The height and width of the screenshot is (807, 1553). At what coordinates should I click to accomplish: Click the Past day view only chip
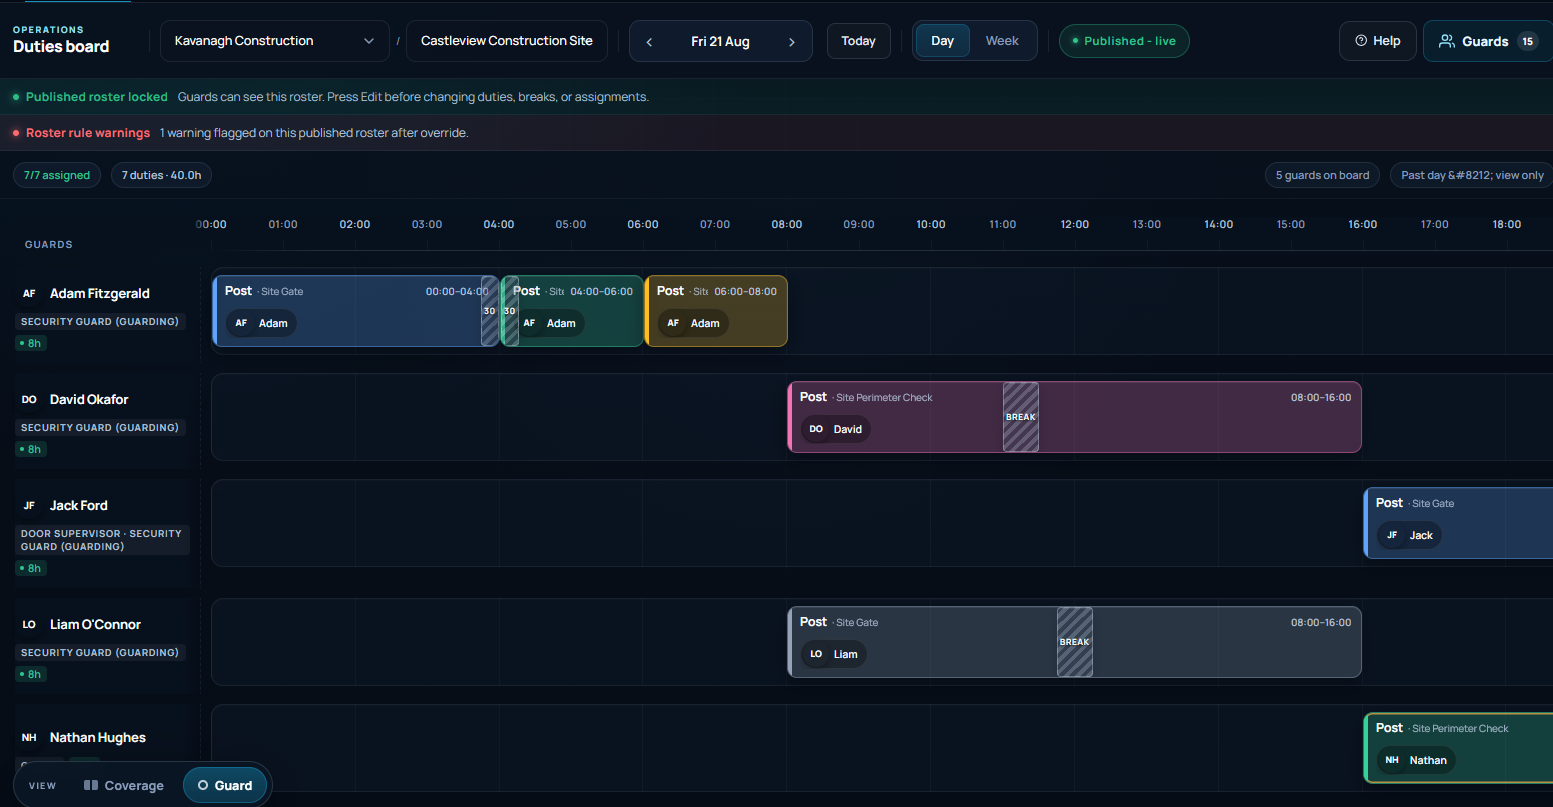click(x=1471, y=175)
